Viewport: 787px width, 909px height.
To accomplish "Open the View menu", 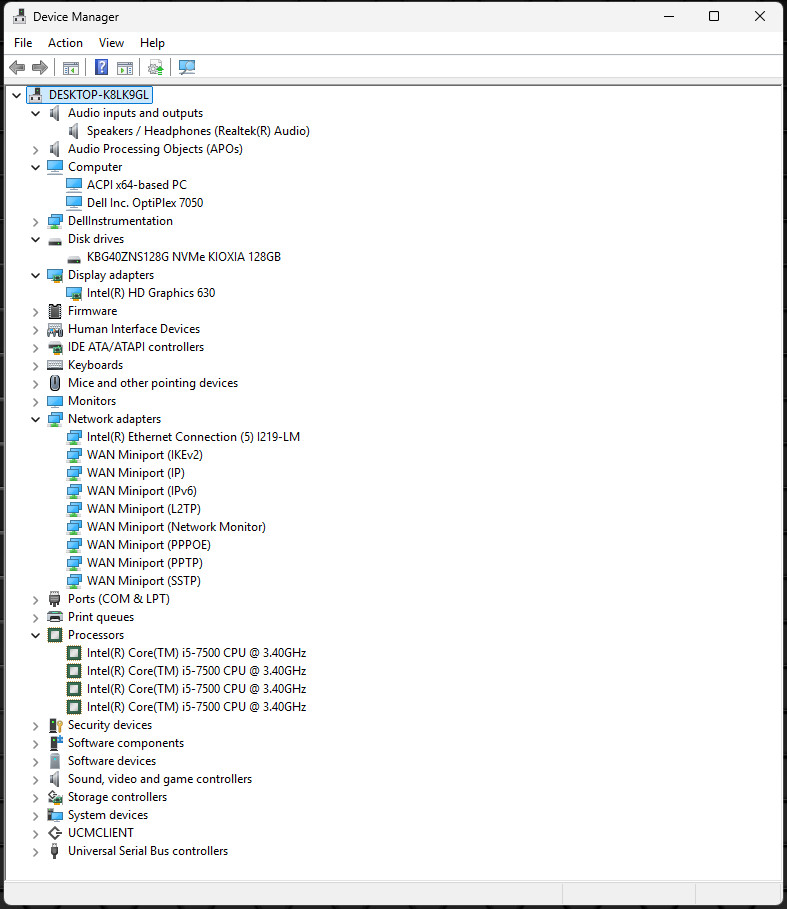I will [x=111, y=43].
